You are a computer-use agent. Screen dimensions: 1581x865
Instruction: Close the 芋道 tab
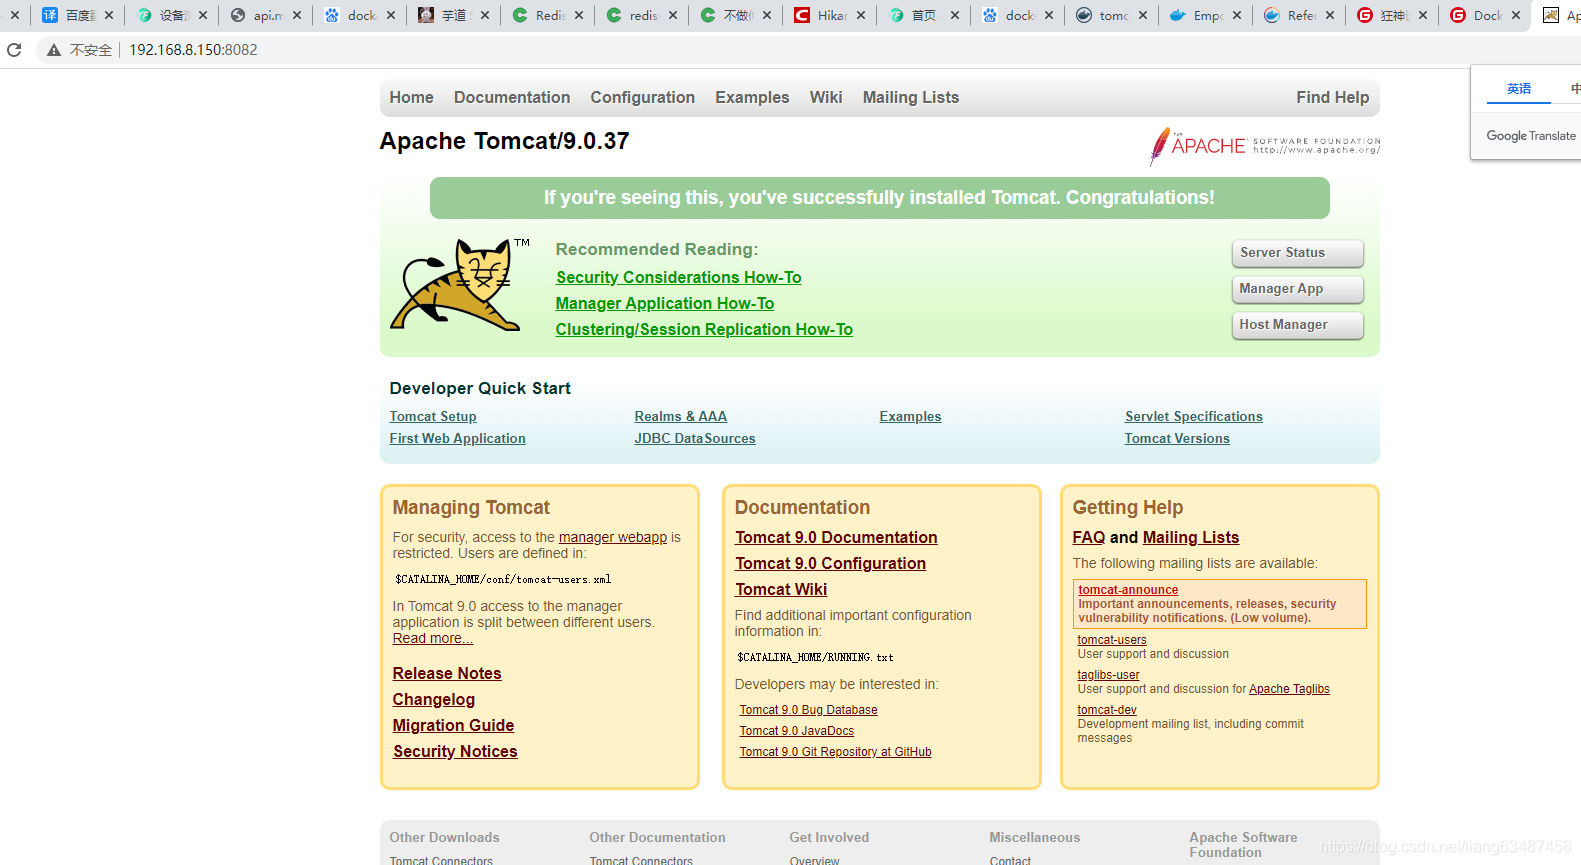485,15
